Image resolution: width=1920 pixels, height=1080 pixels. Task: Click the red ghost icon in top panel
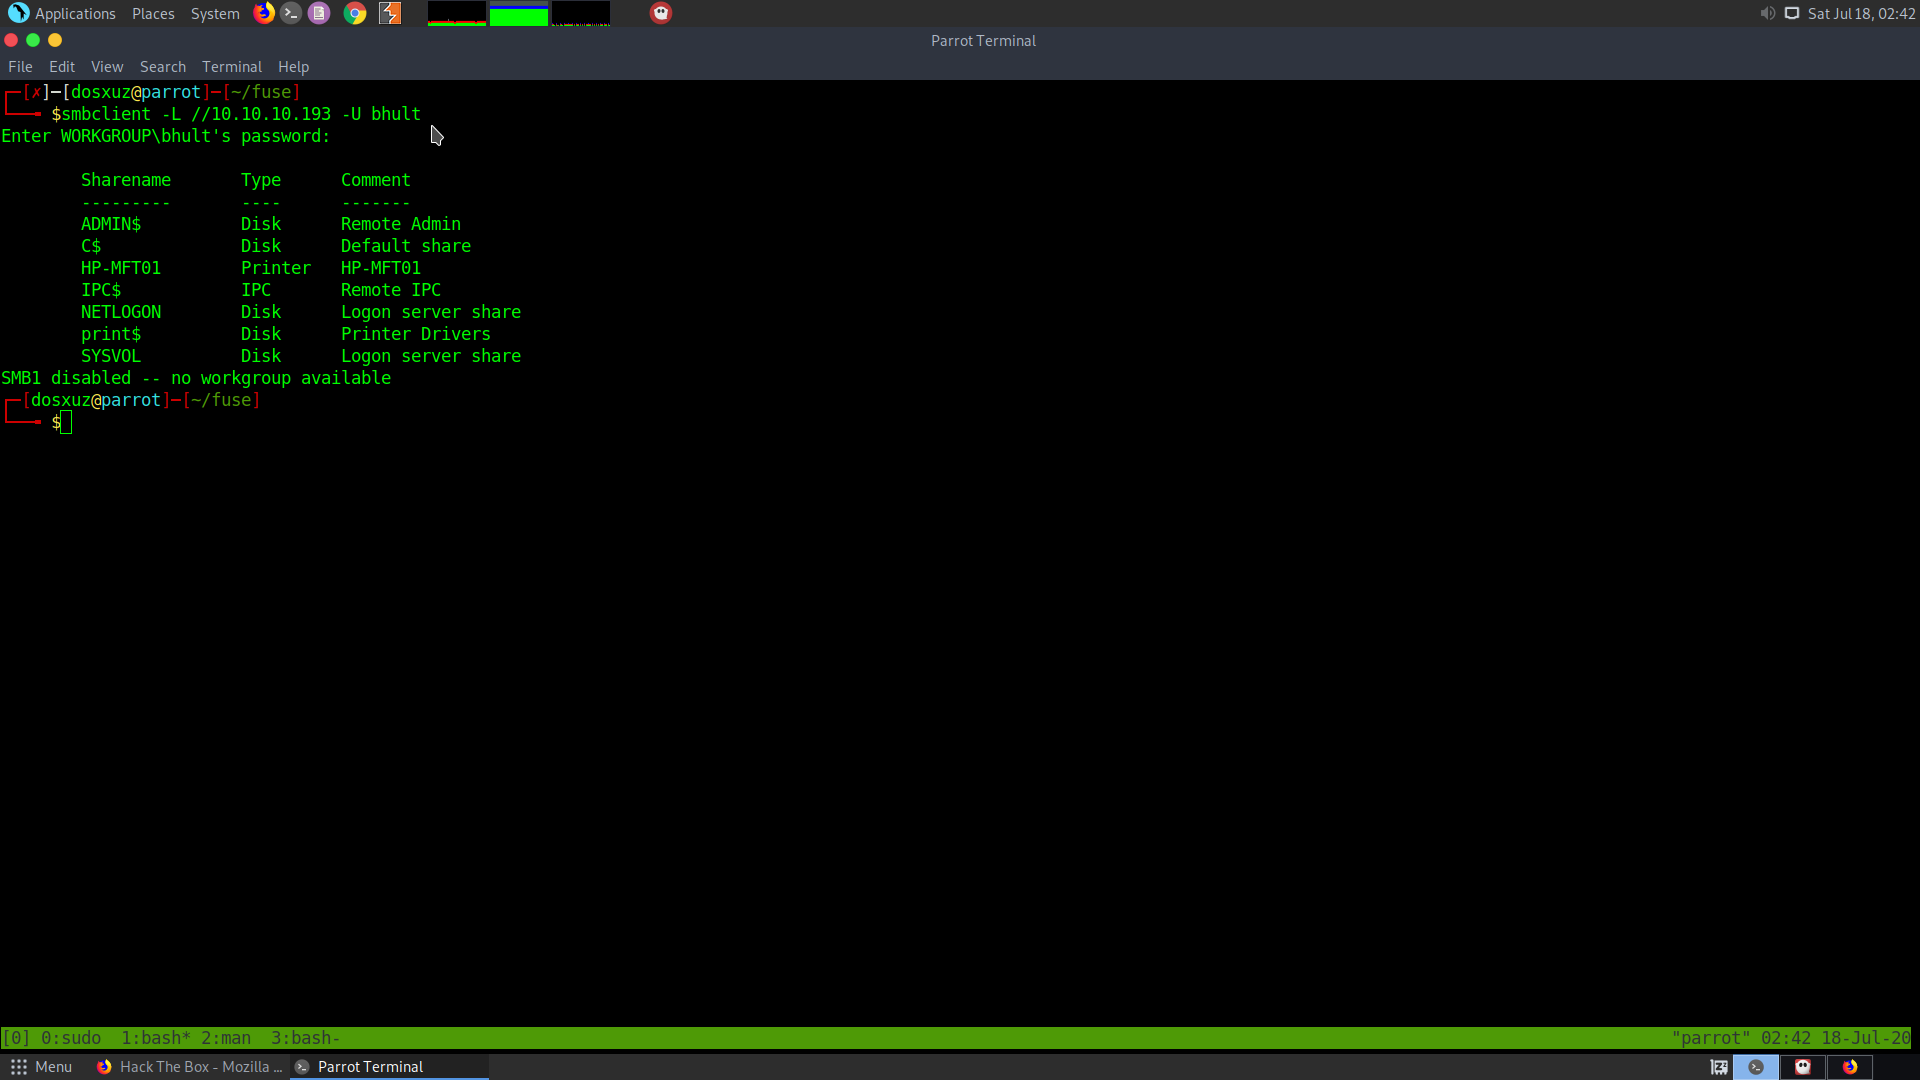(x=661, y=13)
